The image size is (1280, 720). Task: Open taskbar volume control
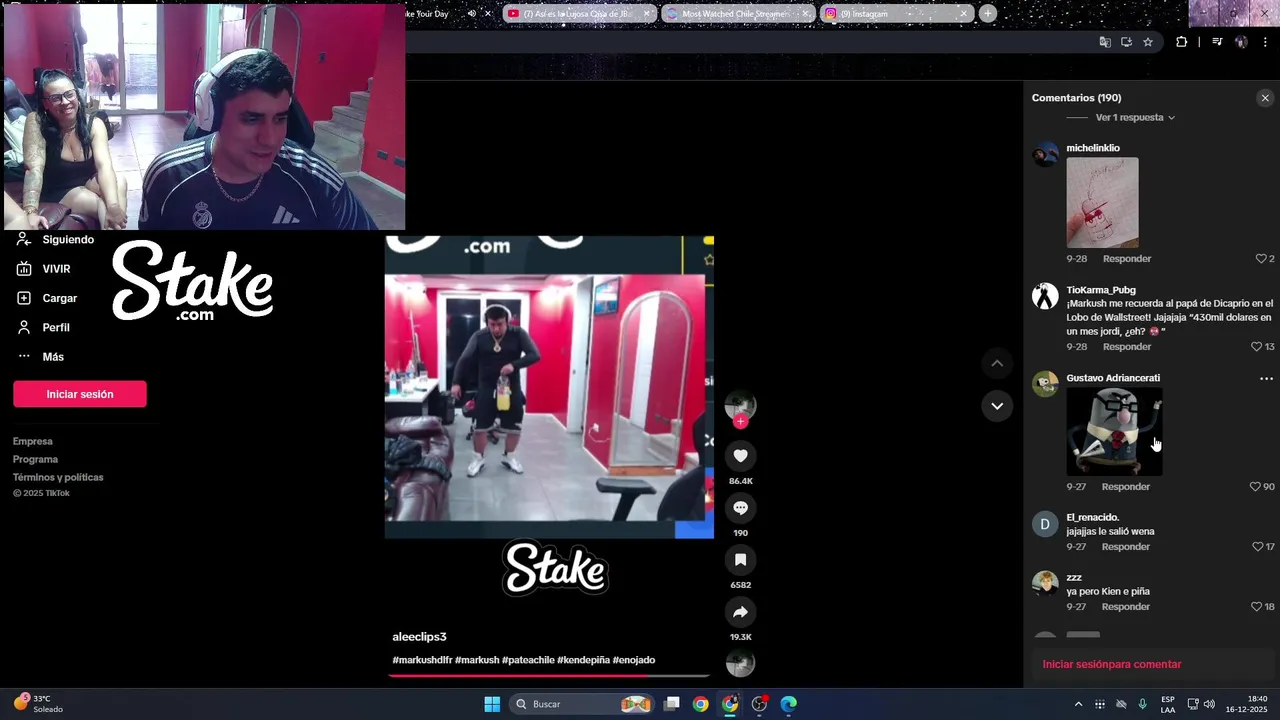[1209, 704]
